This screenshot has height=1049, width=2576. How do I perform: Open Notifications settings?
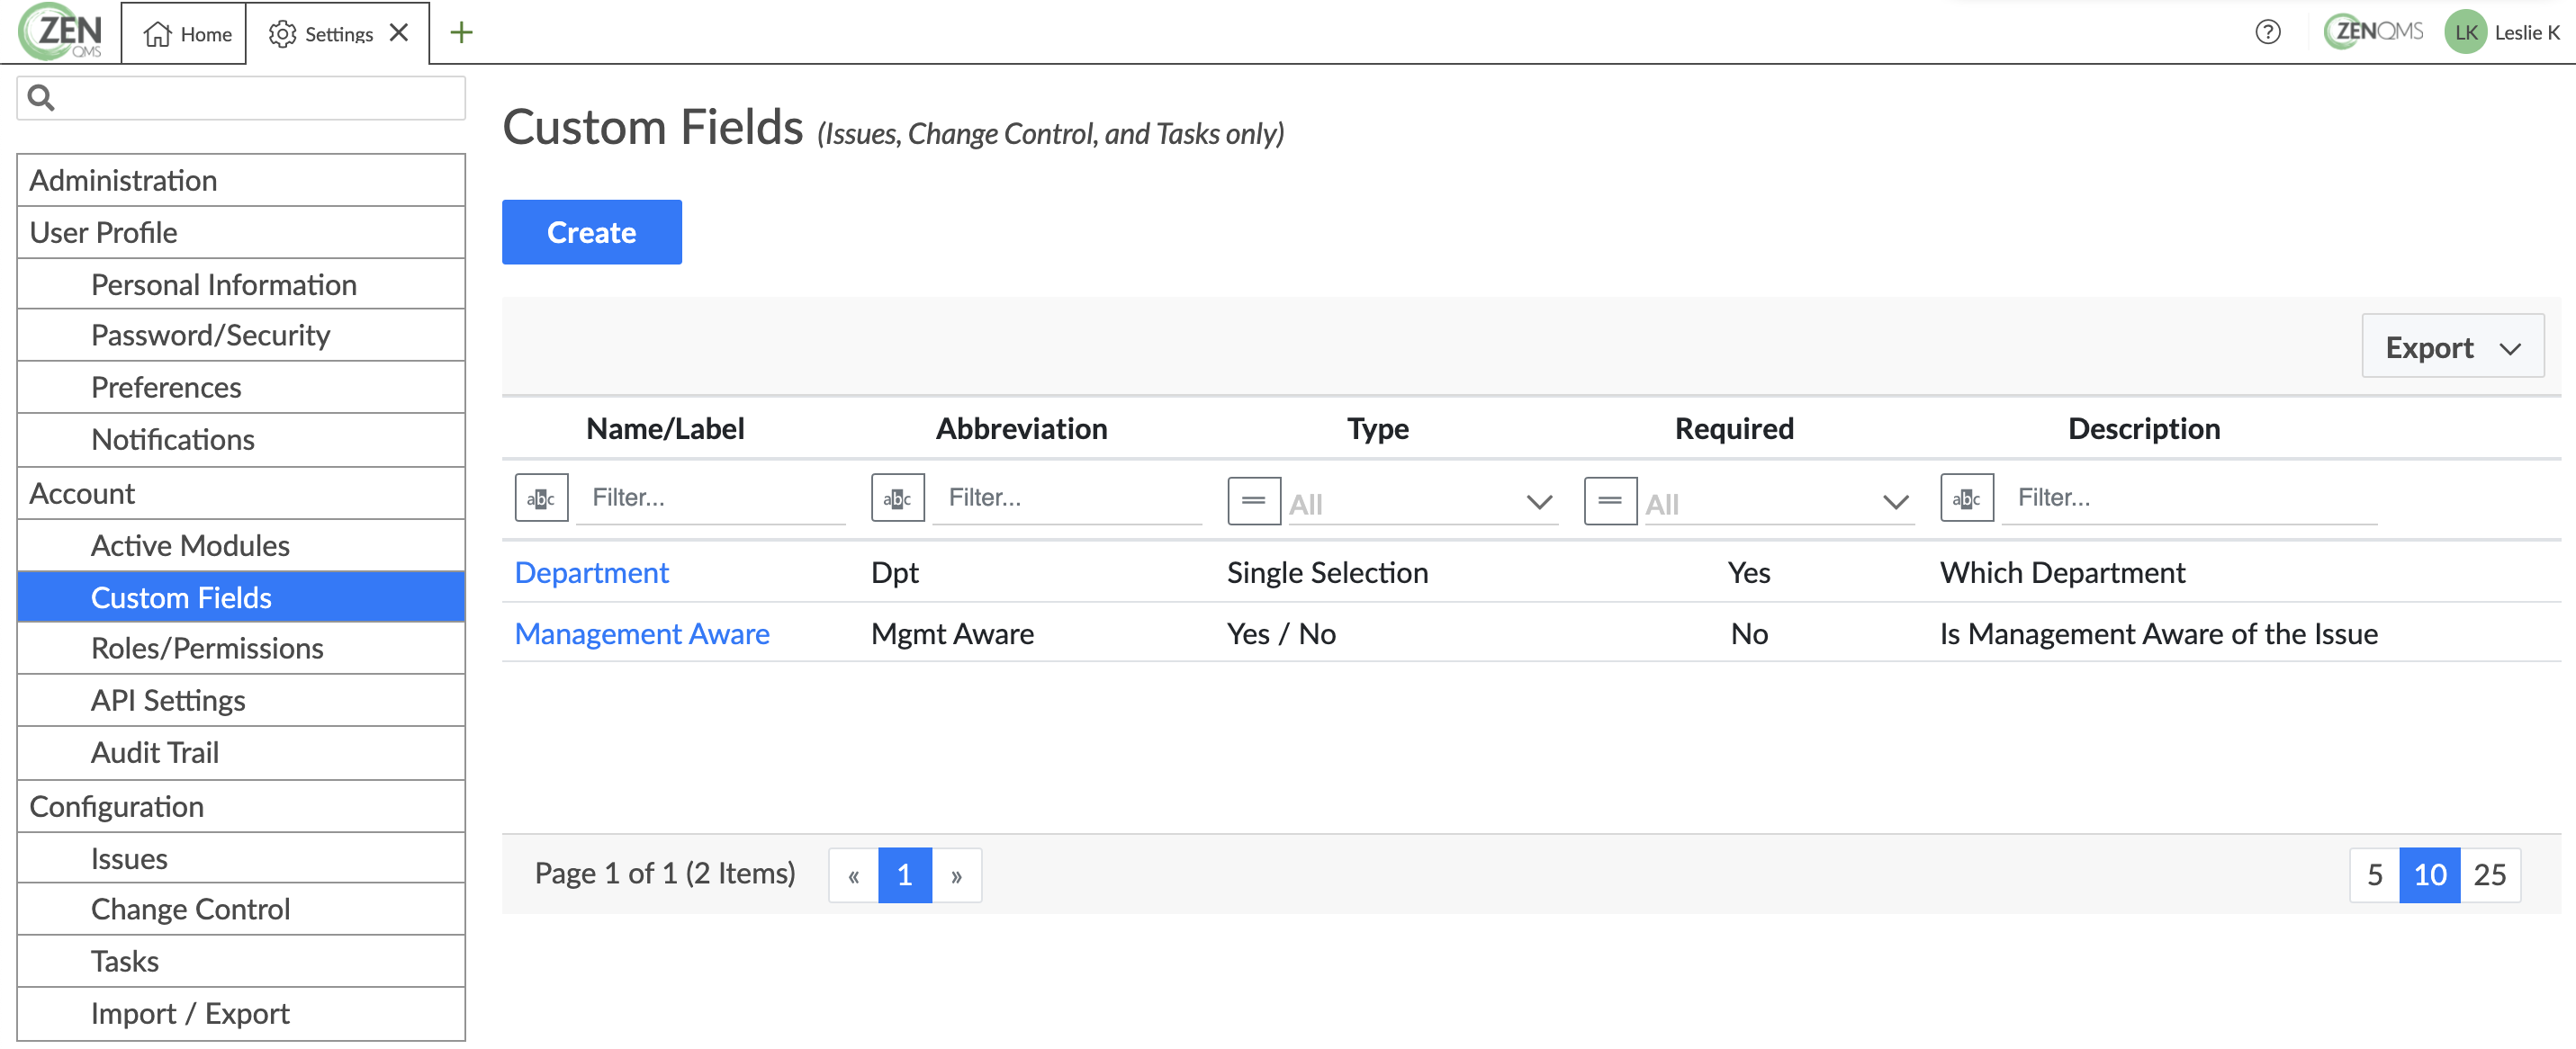click(241, 440)
